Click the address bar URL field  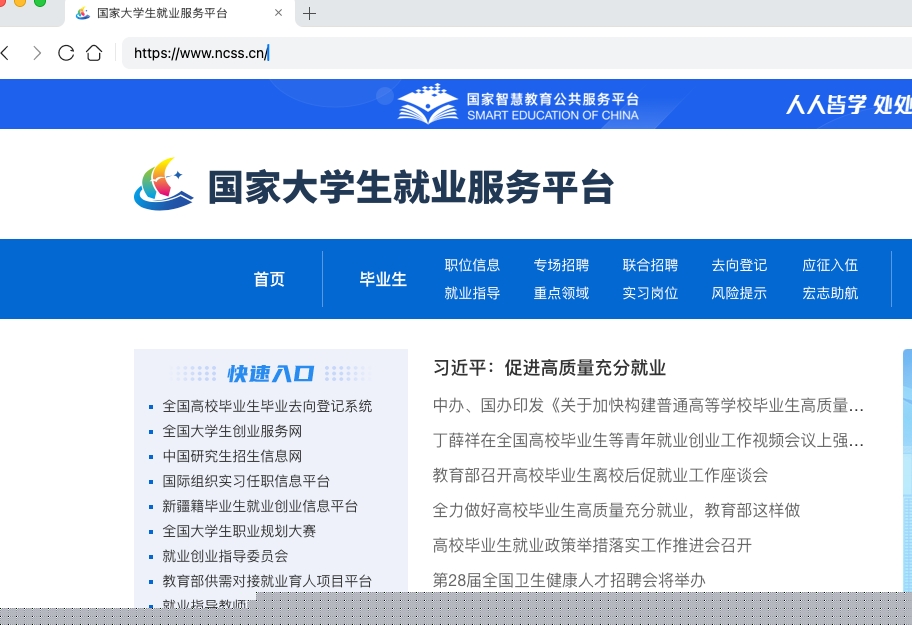click(x=500, y=53)
